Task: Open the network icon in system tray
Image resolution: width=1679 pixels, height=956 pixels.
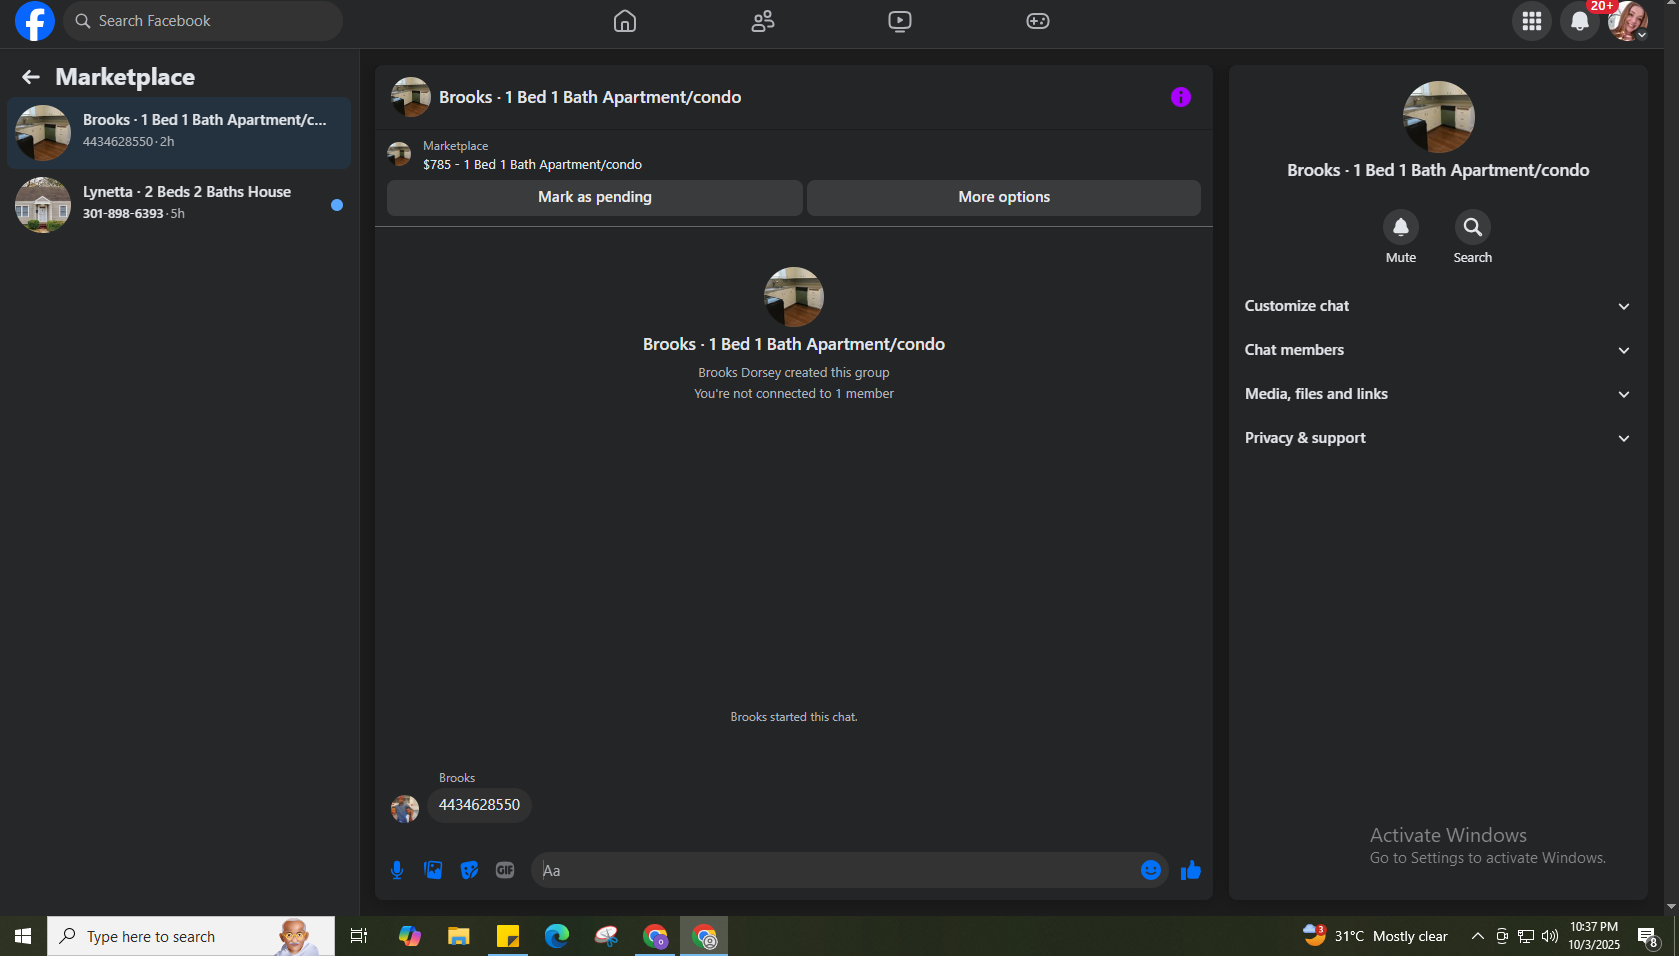Action: click(x=1526, y=936)
